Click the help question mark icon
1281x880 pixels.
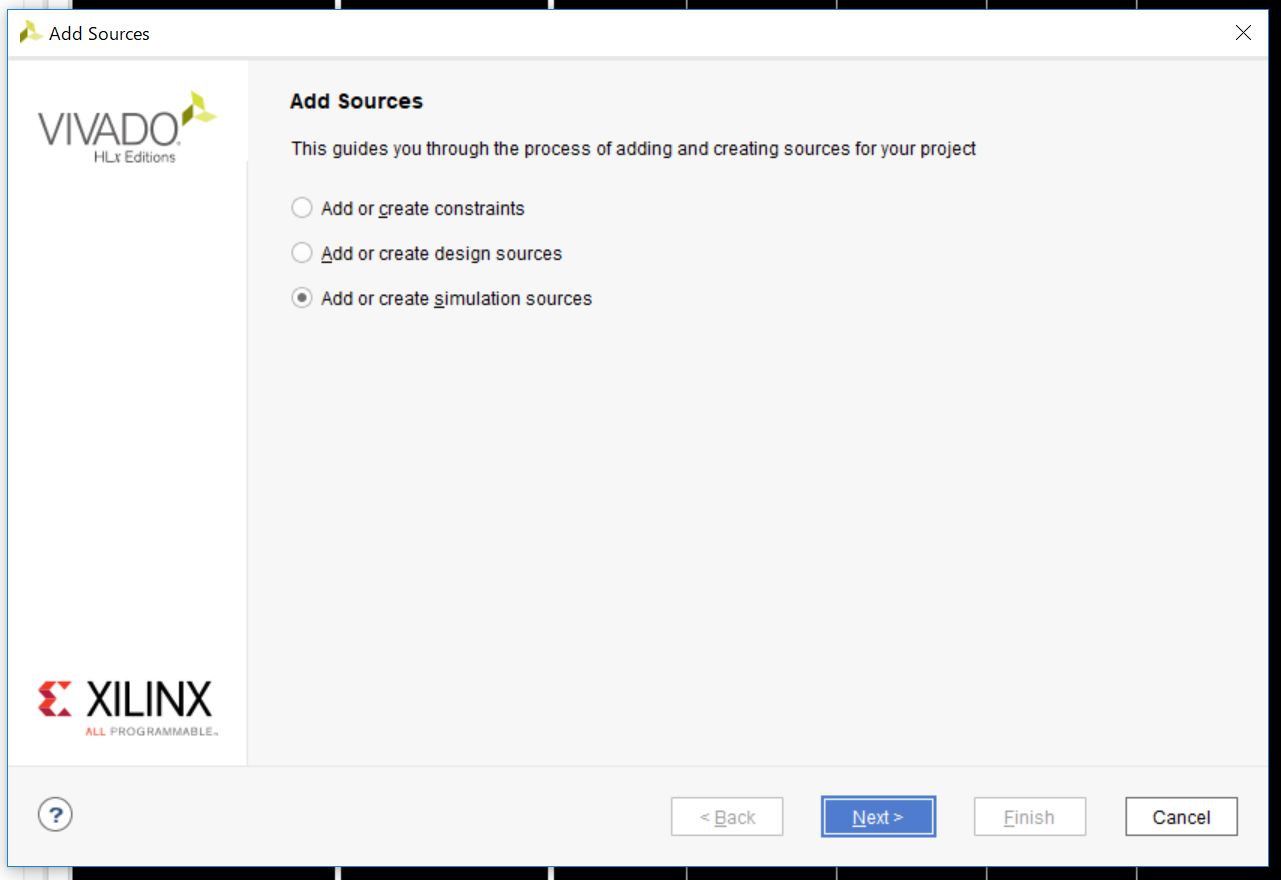(x=55, y=814)
